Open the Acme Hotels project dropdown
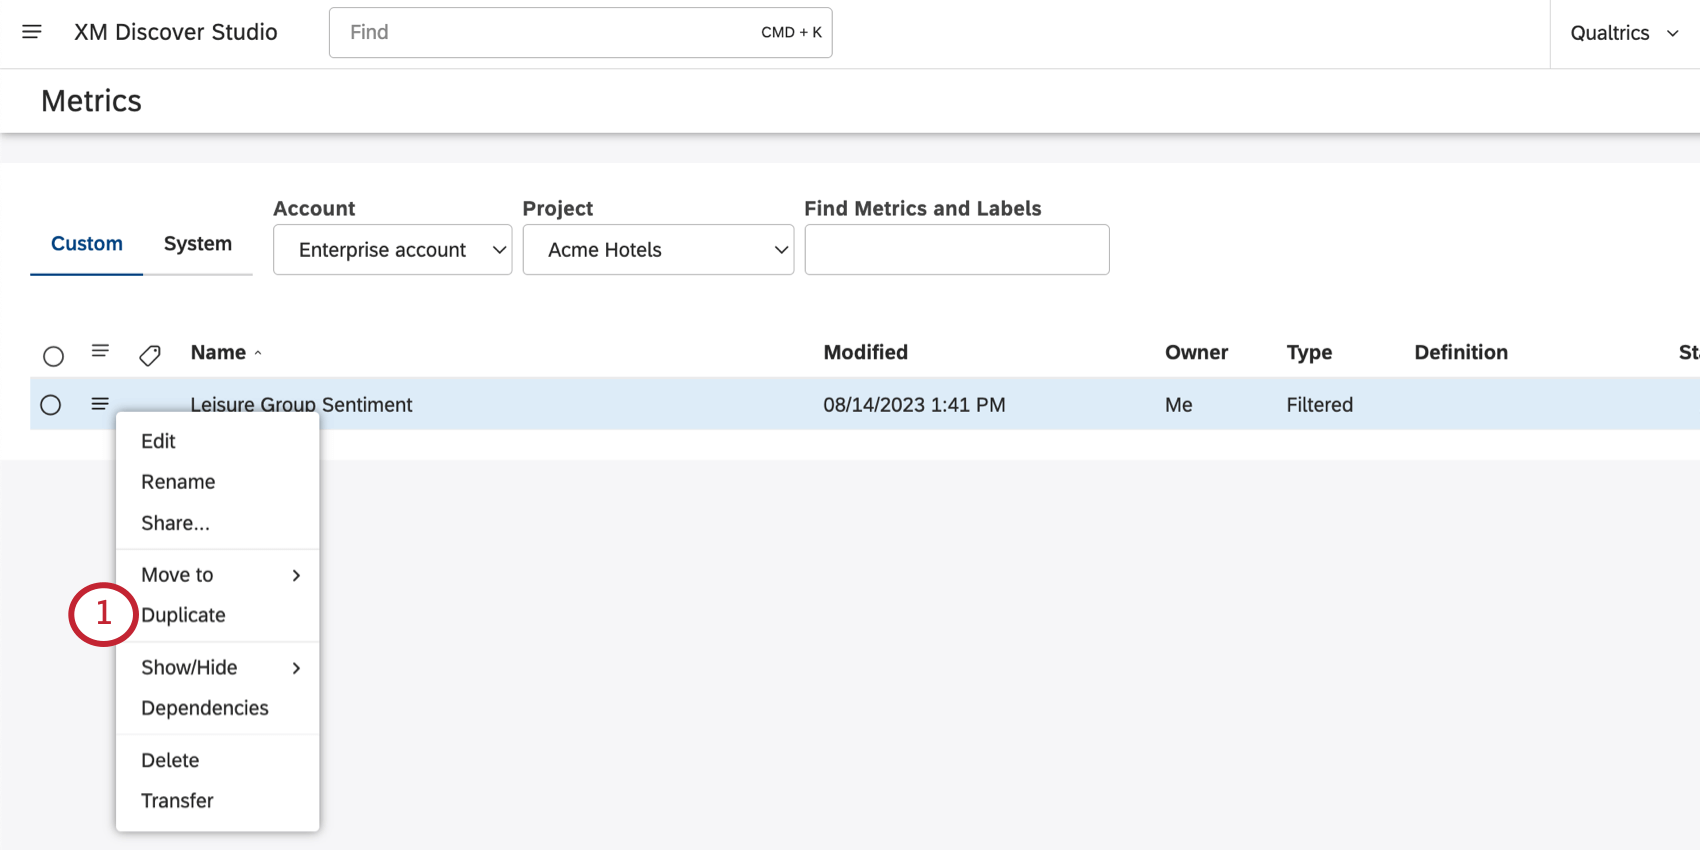The image size is (1700, 850). pyautogui.click(x=658, y=250)
